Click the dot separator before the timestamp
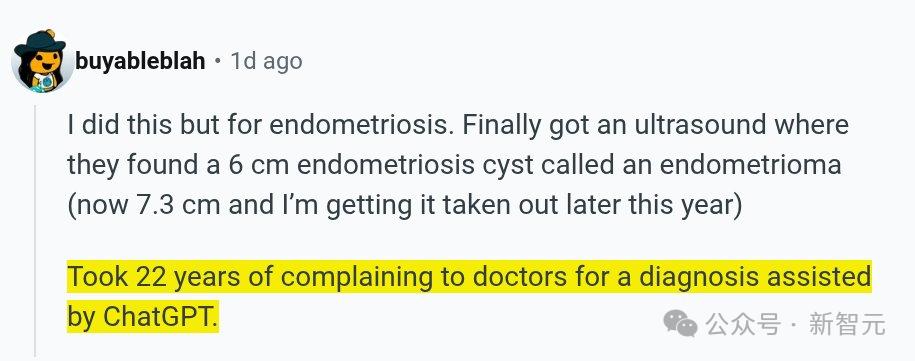The width and height of the screenshot is (915, 361). [218, 61]
